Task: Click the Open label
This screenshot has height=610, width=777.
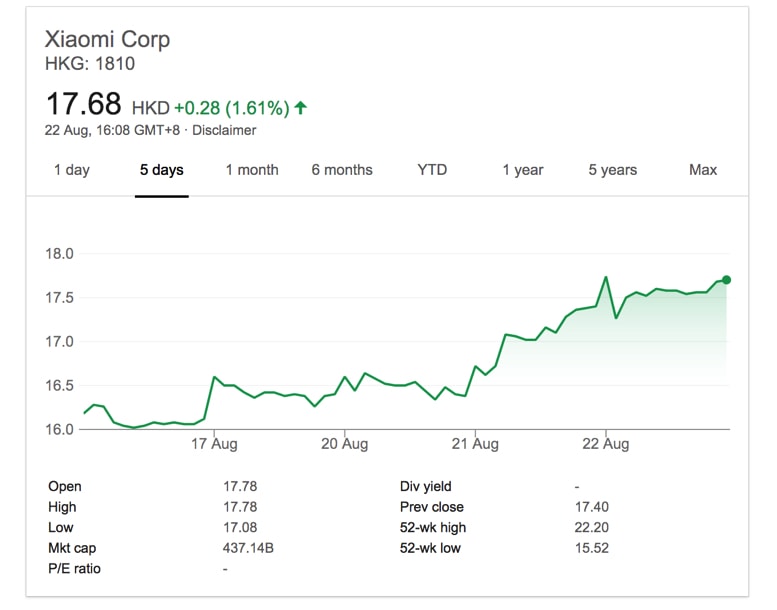Action: coord(65,486)
